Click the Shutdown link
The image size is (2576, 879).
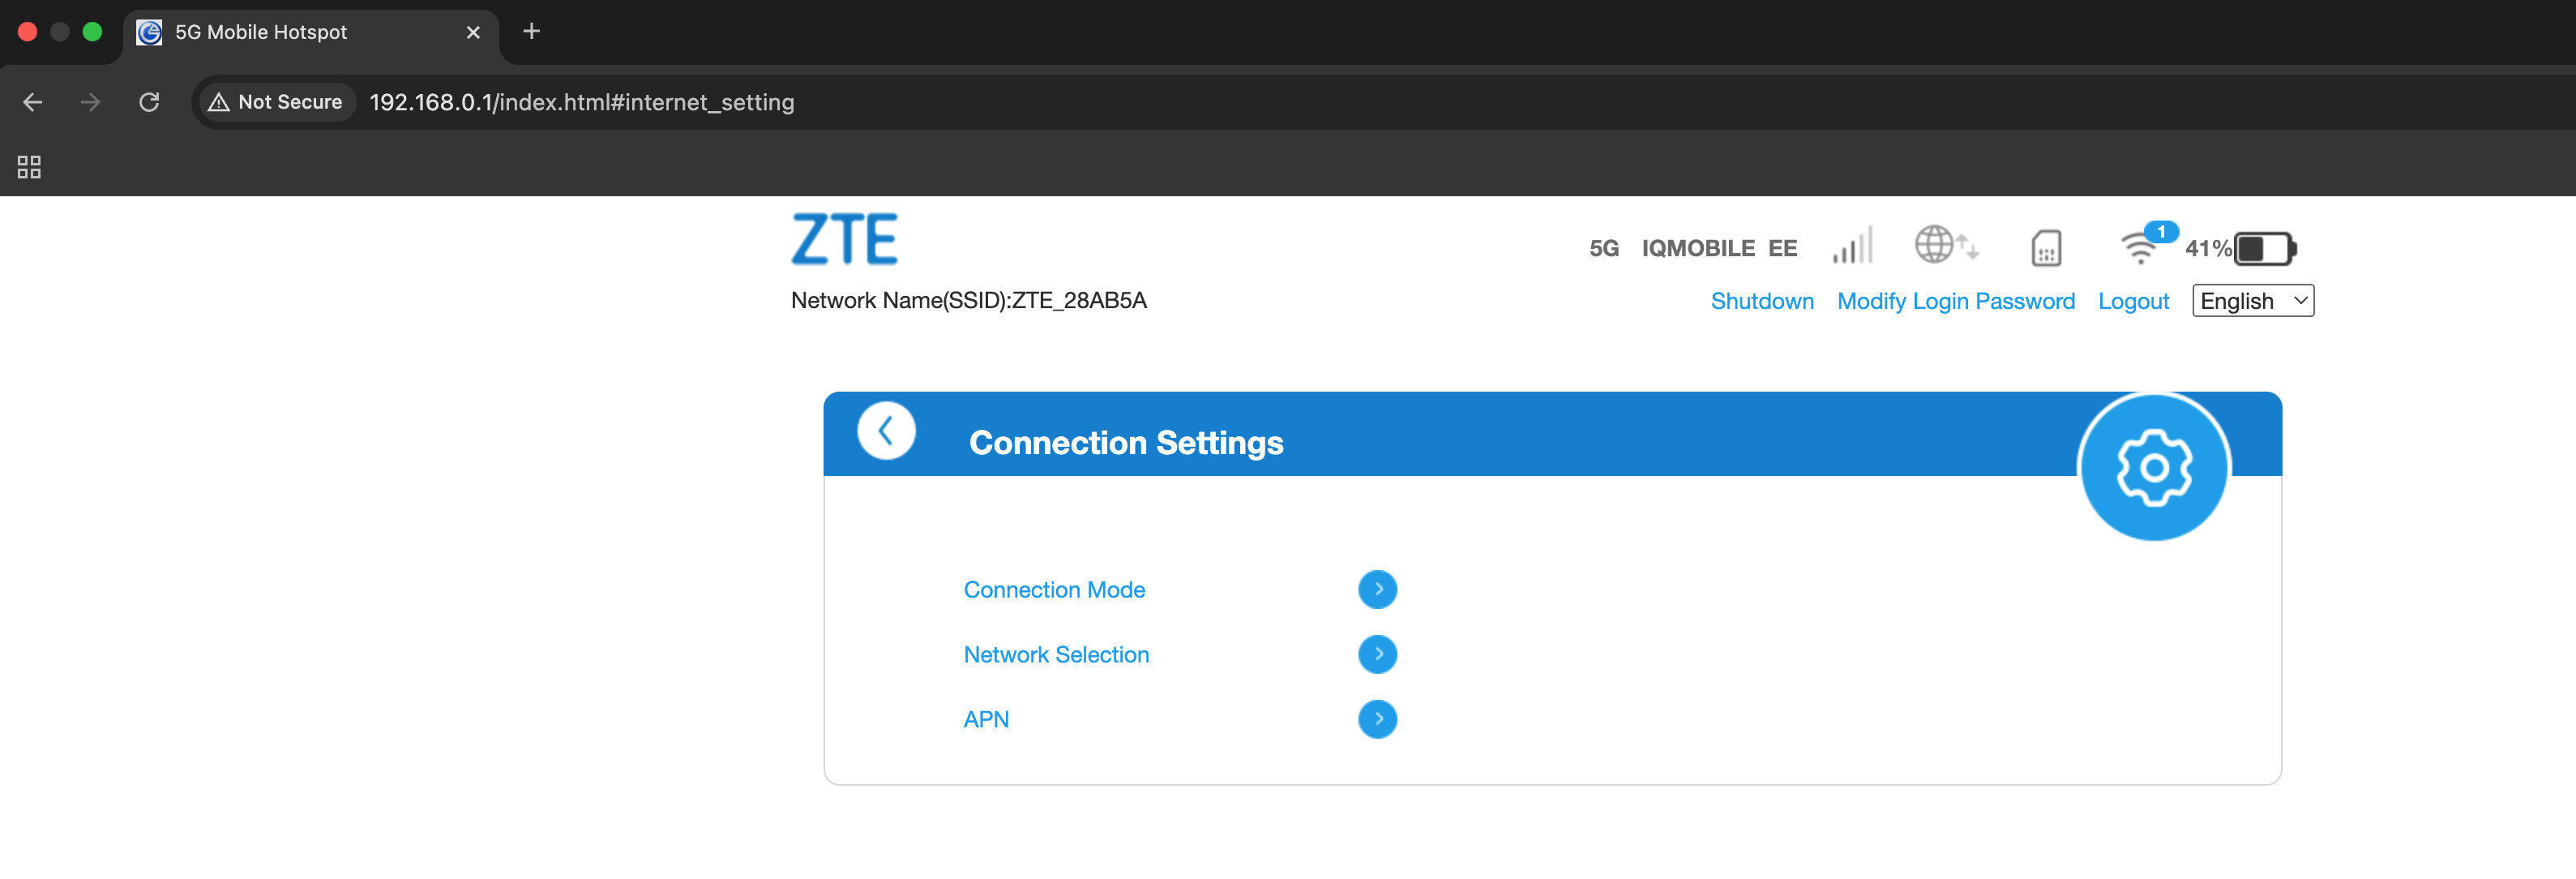point(1762,300)
